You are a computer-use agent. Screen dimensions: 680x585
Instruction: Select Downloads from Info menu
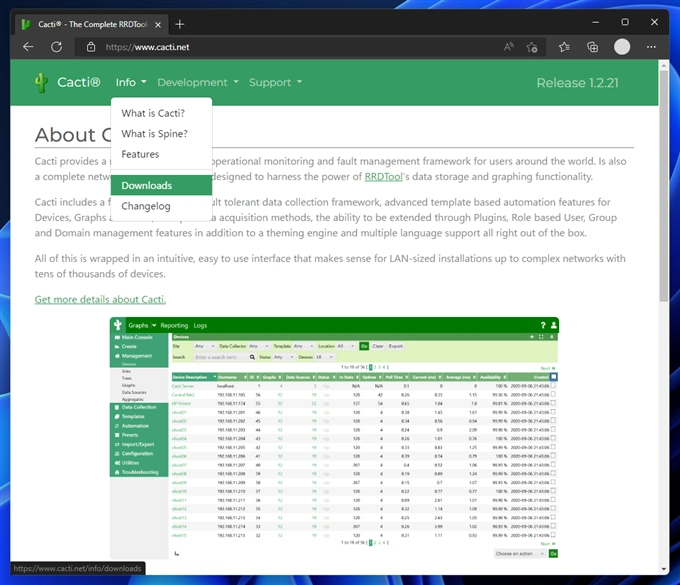[161, 185]
